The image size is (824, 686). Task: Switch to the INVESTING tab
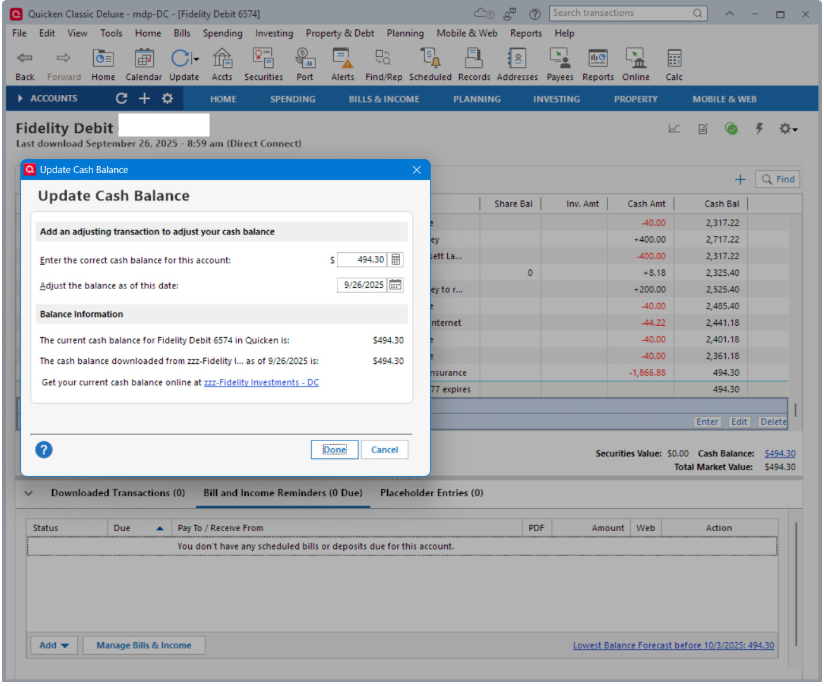[557, 99]
